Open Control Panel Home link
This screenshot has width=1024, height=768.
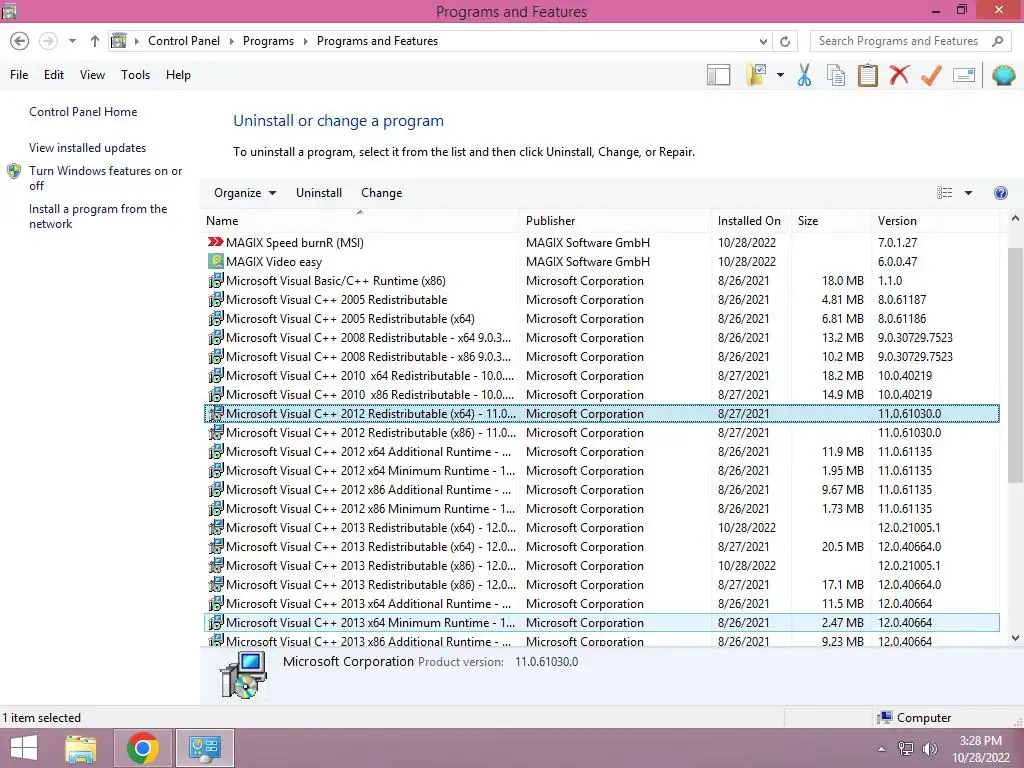(x=83, y=112)
